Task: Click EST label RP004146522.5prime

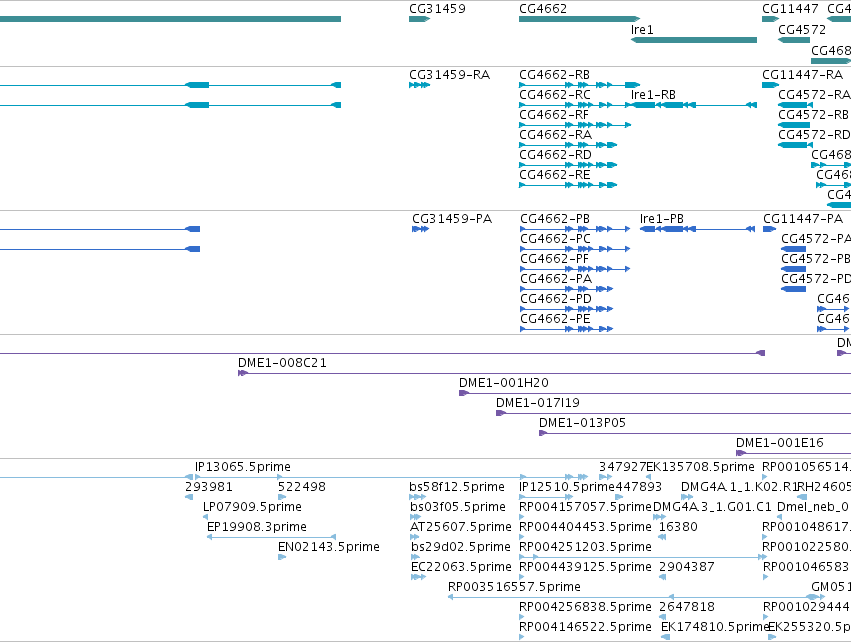Action: coord(585,628)
